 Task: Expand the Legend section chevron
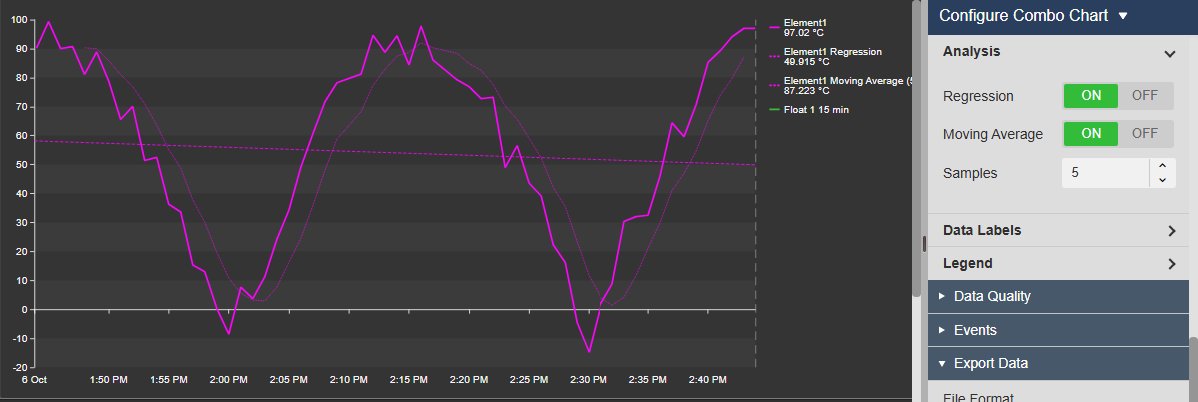coord(1172,264)
